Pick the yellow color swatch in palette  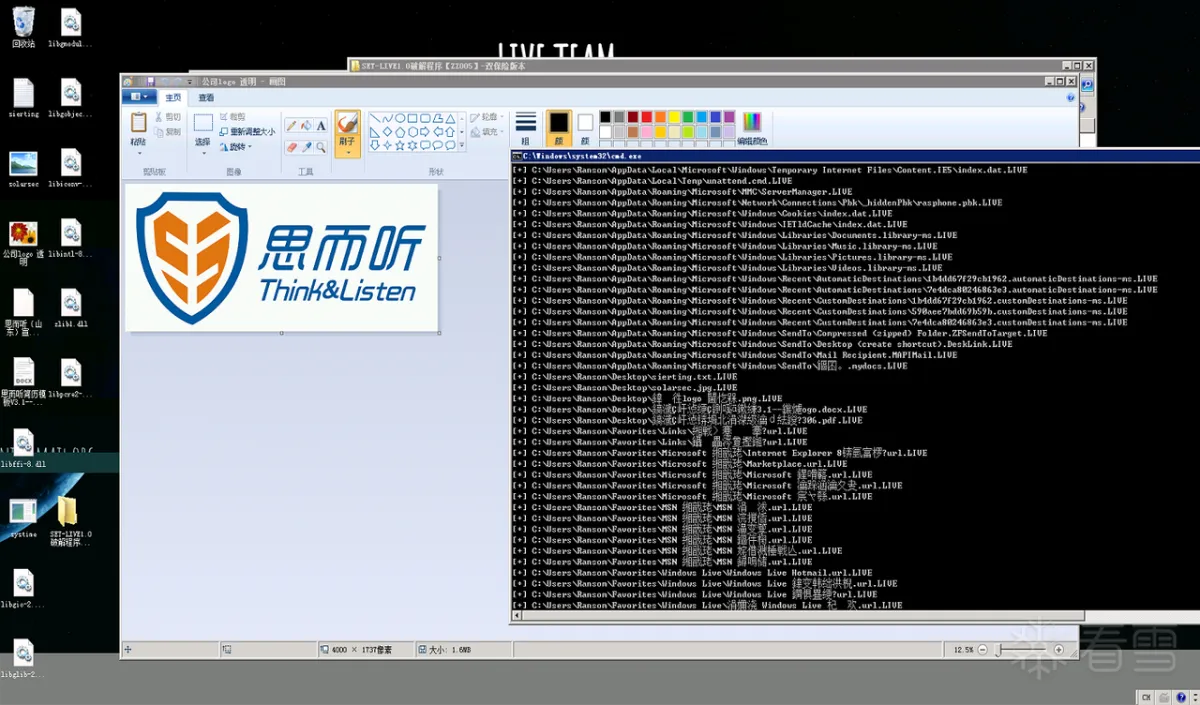[675, 117]
